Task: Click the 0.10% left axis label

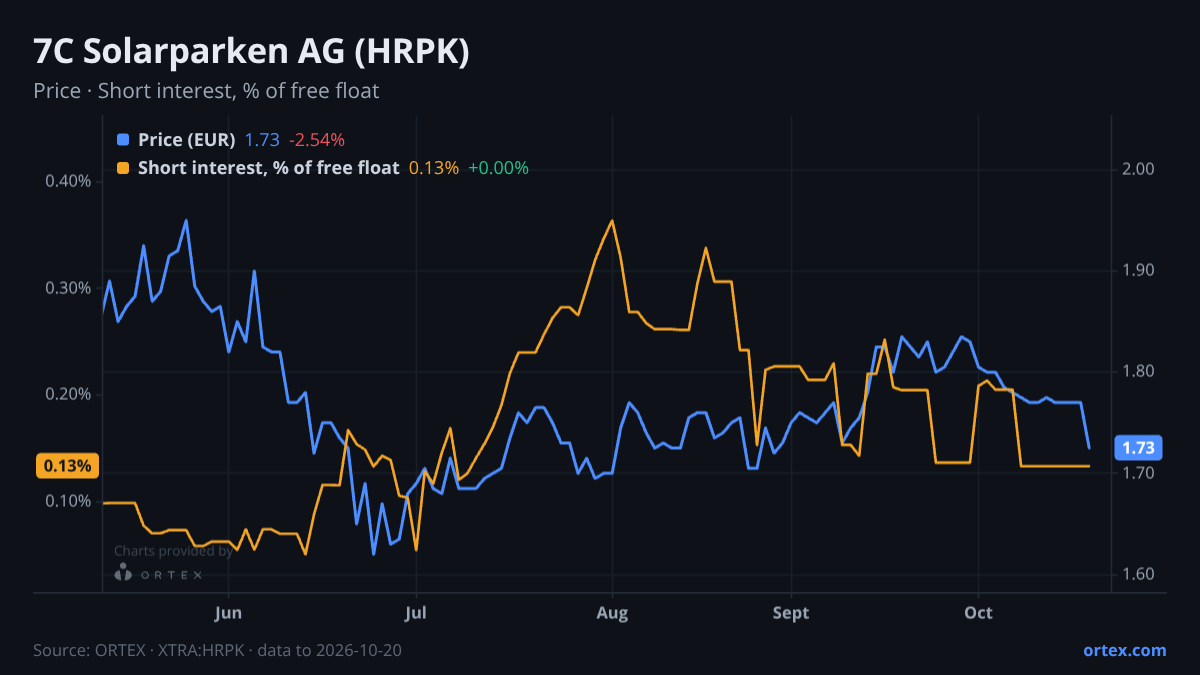Action: [68, 501]
